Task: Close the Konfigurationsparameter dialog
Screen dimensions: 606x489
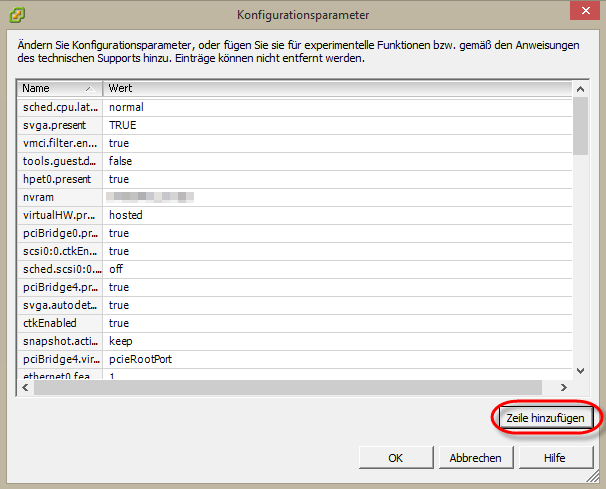Action: click(585, 10)
